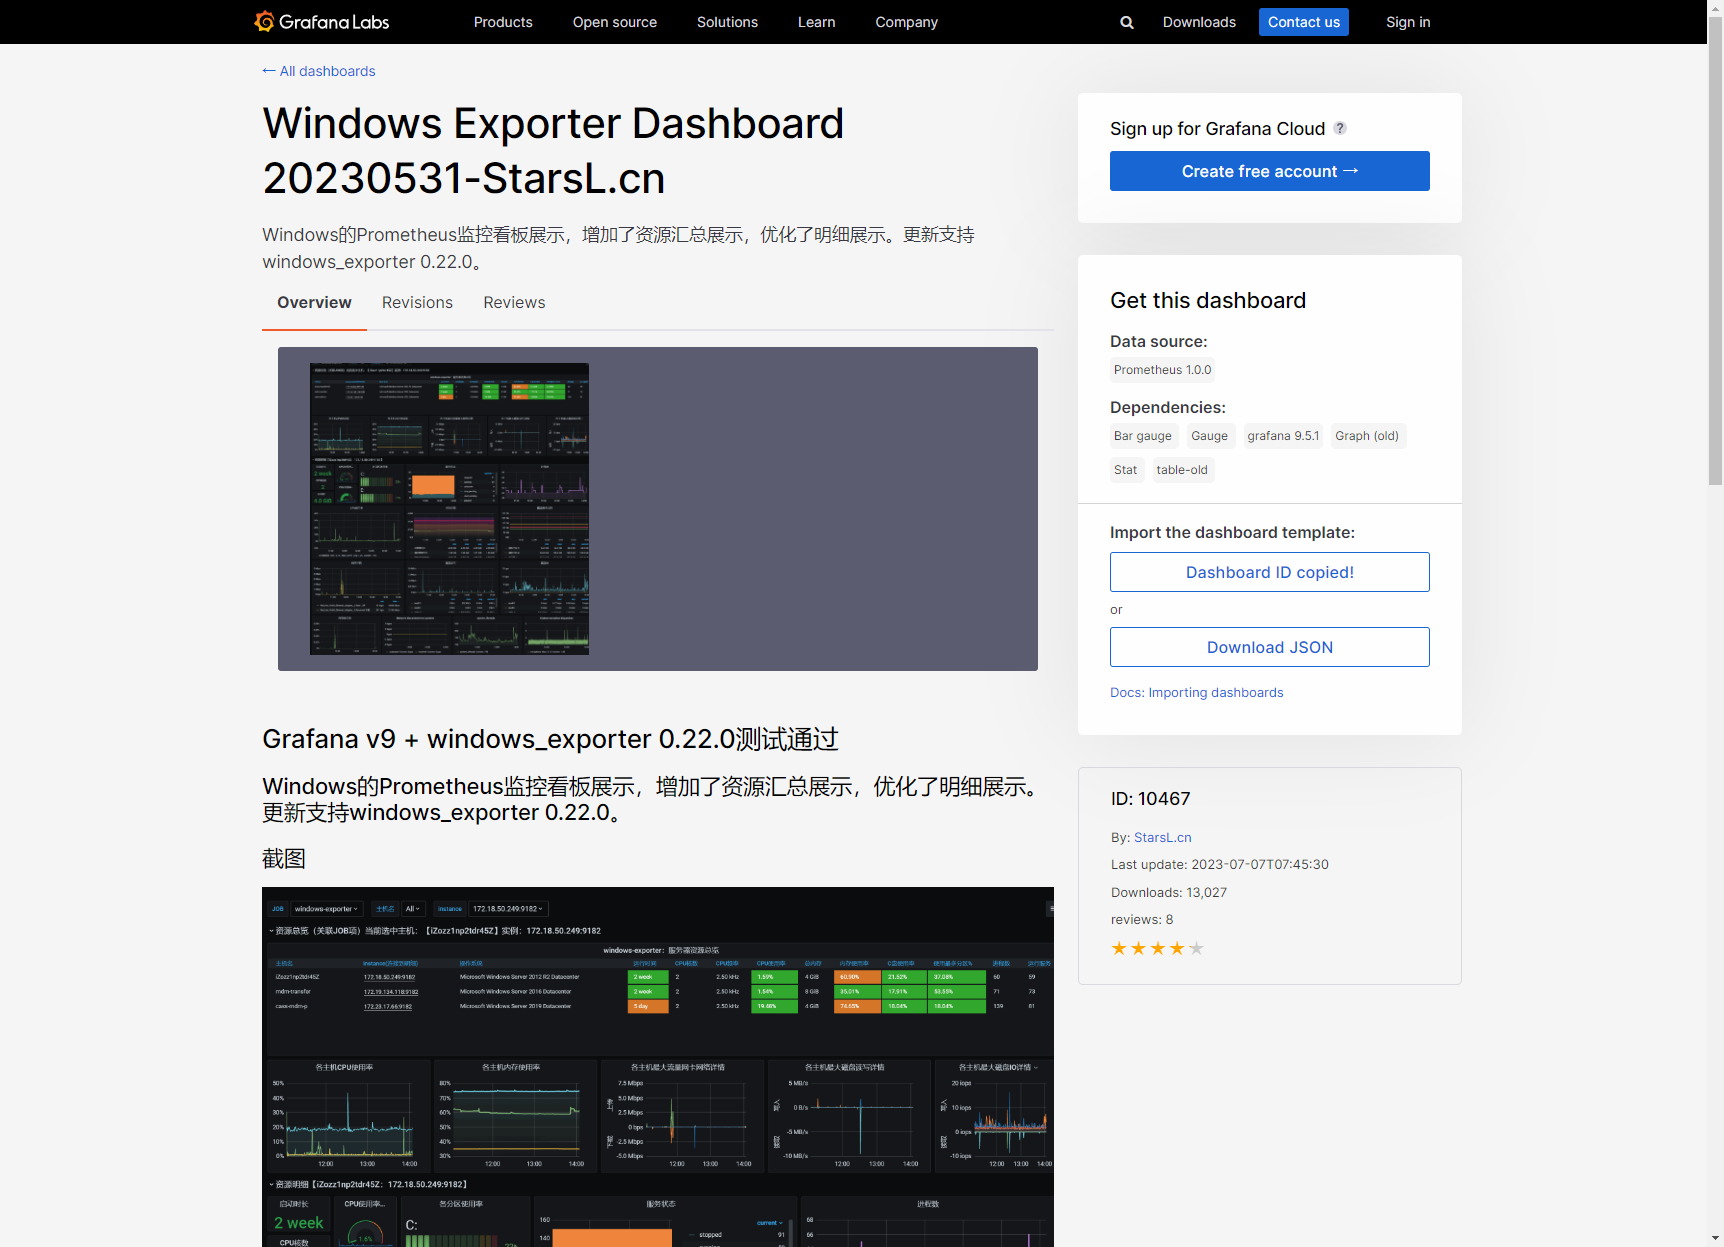
Task: Click the Grafana Labs logo
Action: point(321,22)
